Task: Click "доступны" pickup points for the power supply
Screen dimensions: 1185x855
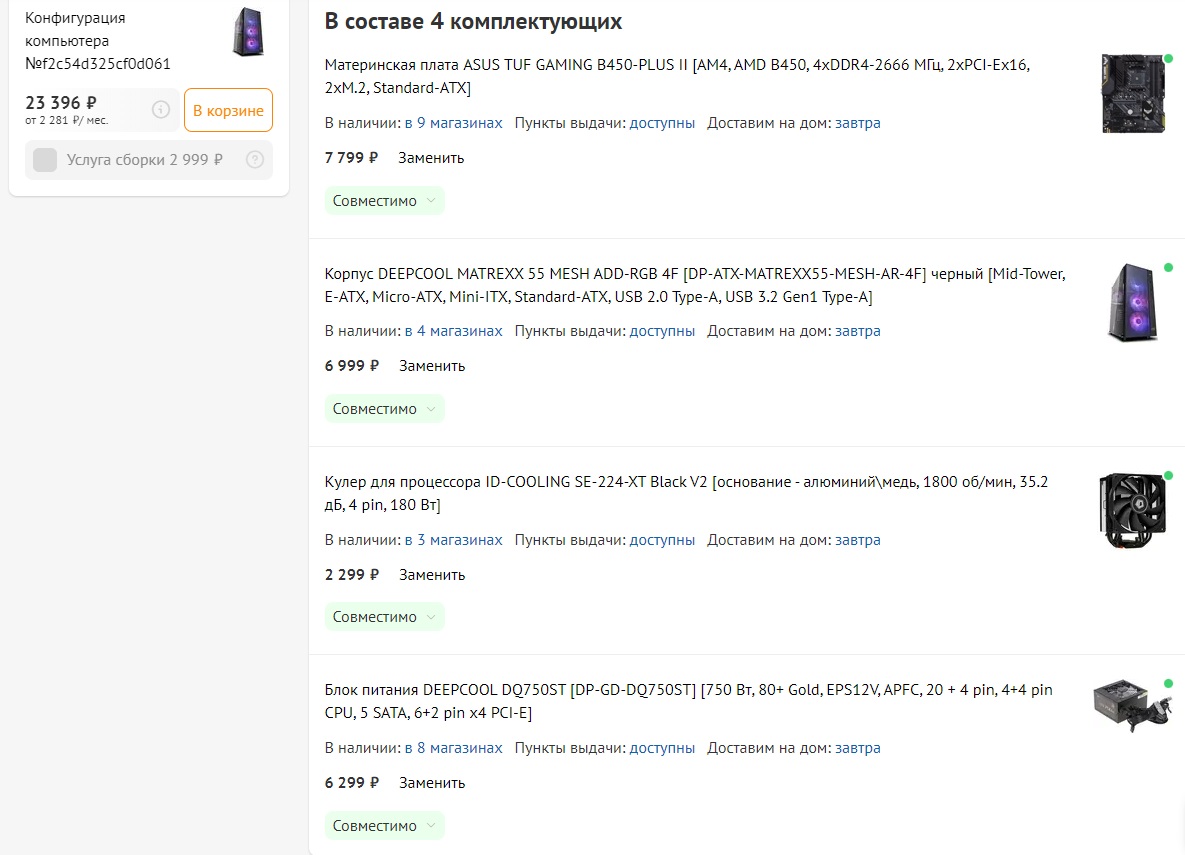Action: pyautogui.click(x=662, y=748)
